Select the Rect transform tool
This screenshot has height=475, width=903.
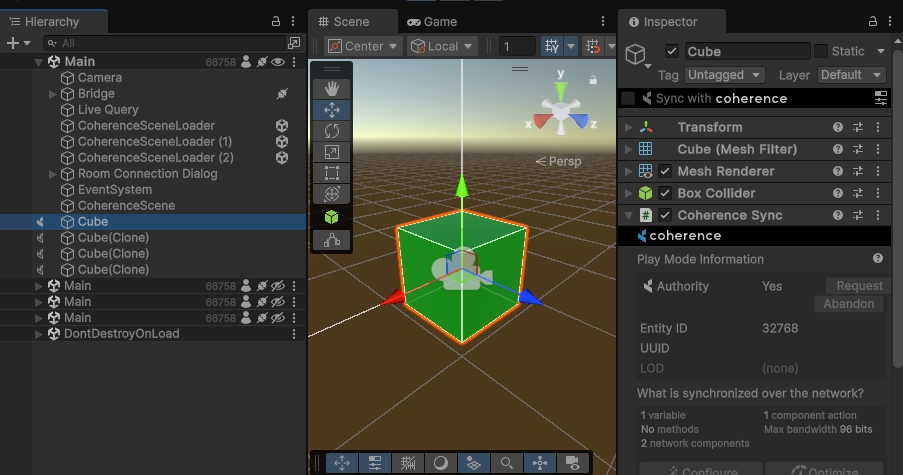click(331, 173)
